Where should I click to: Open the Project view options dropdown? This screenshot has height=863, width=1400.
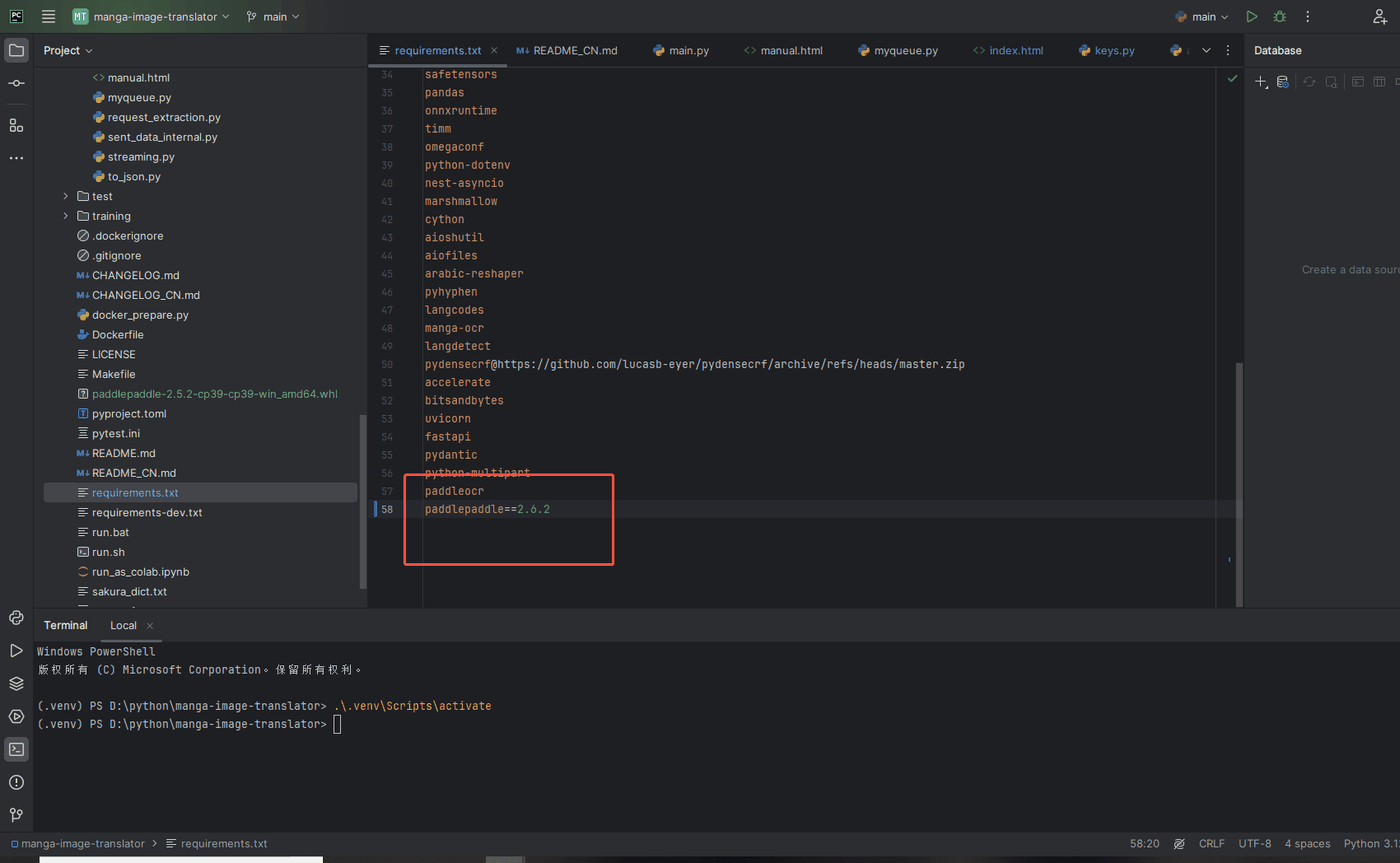pos(68,50)
